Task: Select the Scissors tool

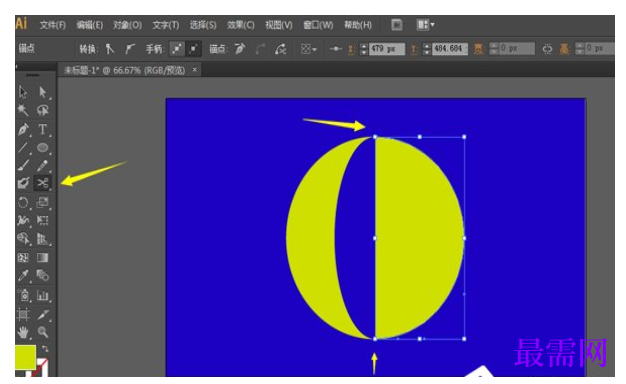Action: (42, 183)
